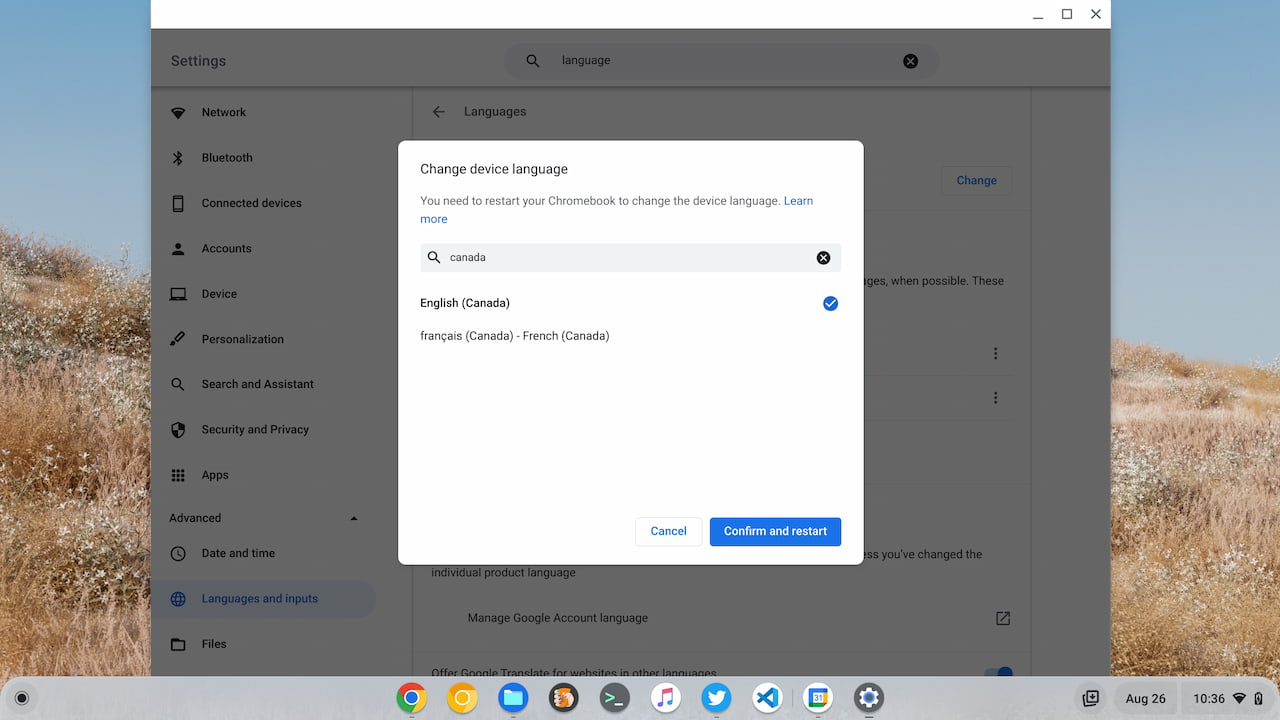This screenshot has width=1280, height=720.
Task: Select français (Canada) - French (Canada)
Action: (x=630, y=336)
